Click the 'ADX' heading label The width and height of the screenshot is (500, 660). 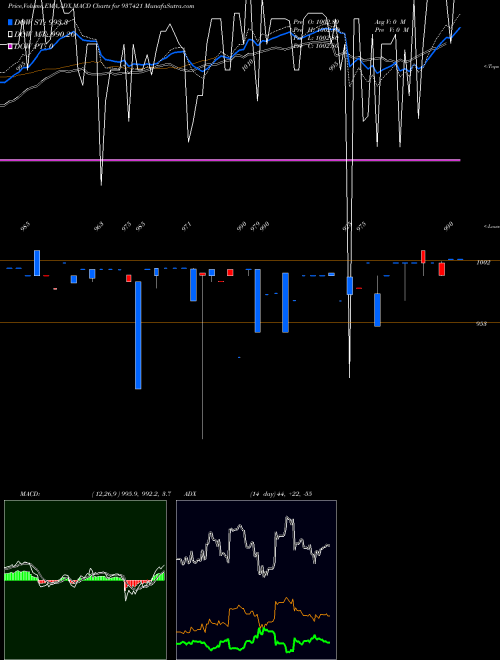[190, 494]
